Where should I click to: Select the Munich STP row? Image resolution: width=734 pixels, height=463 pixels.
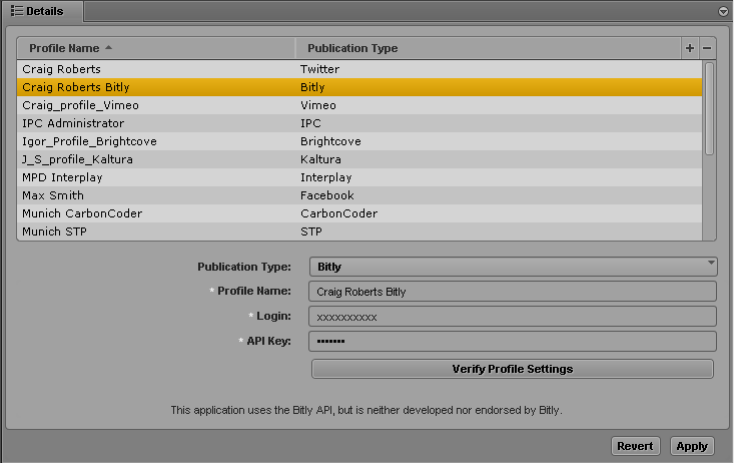(360, 231)
